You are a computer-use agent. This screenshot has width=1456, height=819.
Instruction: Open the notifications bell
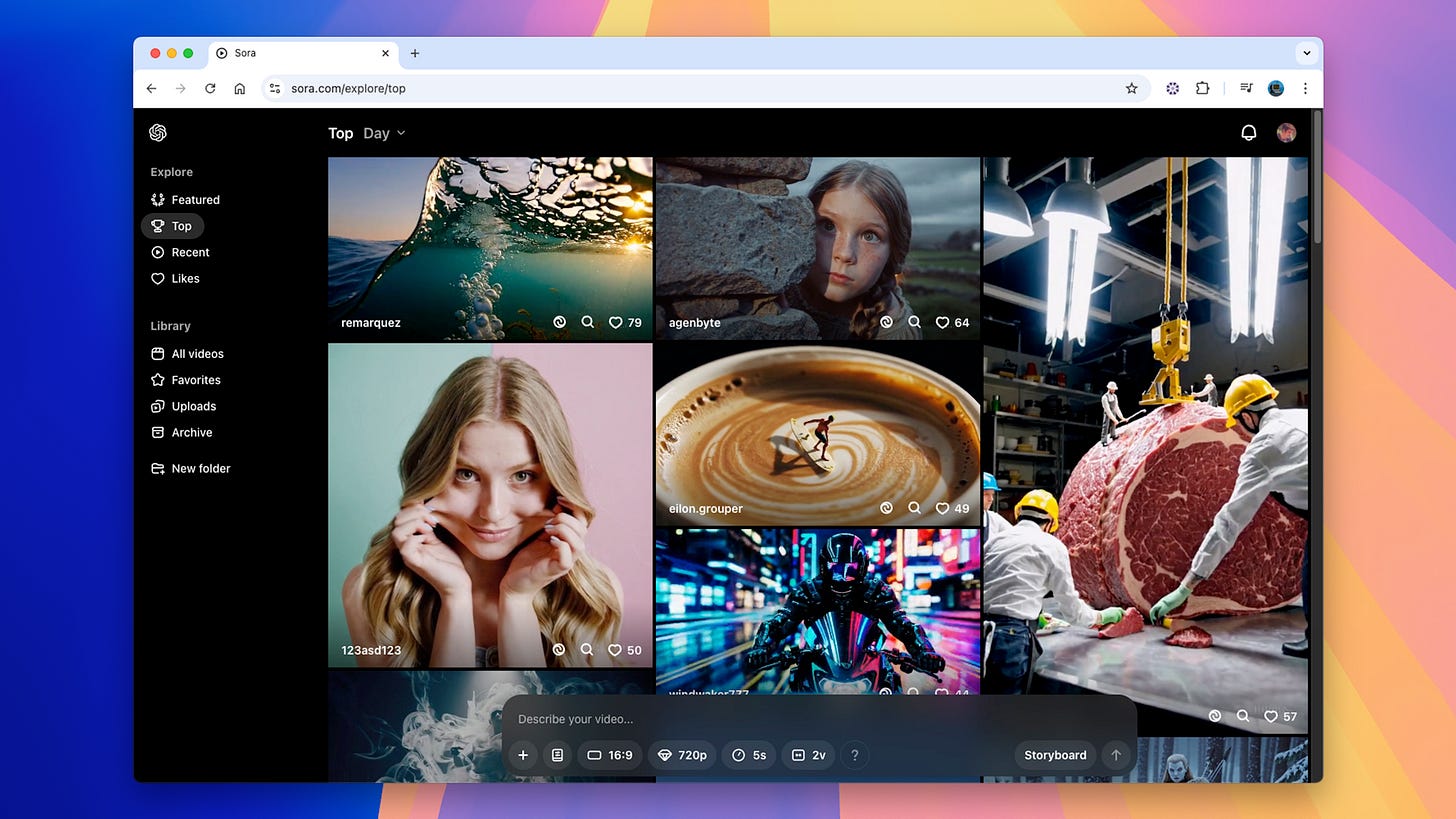1248,132
